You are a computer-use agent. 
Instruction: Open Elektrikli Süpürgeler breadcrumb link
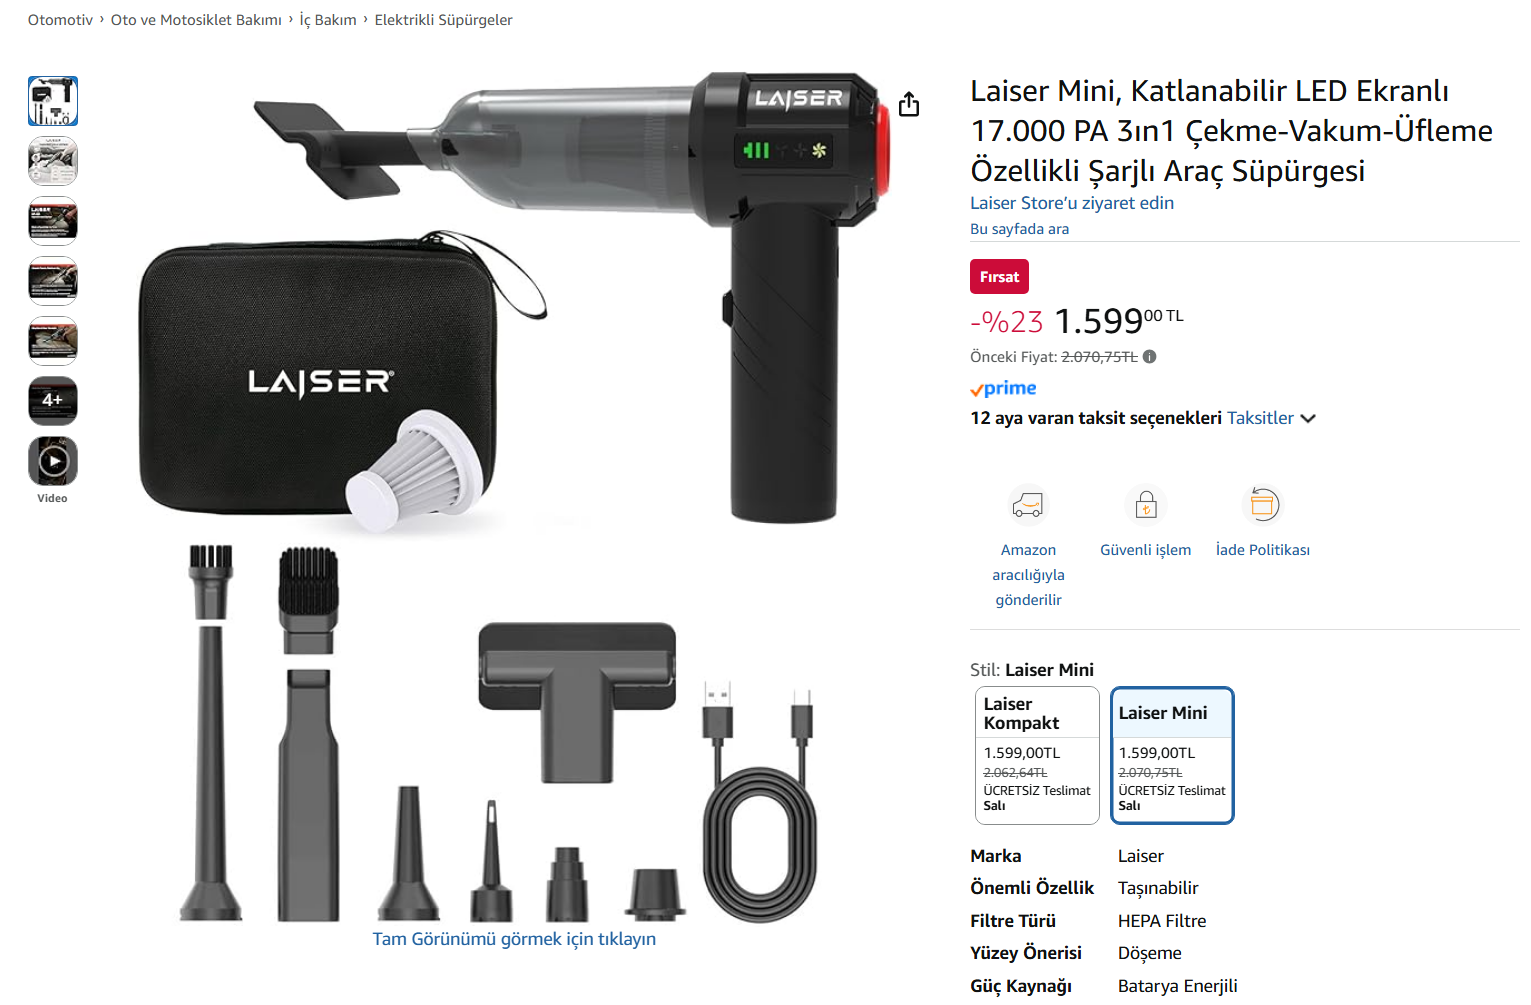coord(443,20)
